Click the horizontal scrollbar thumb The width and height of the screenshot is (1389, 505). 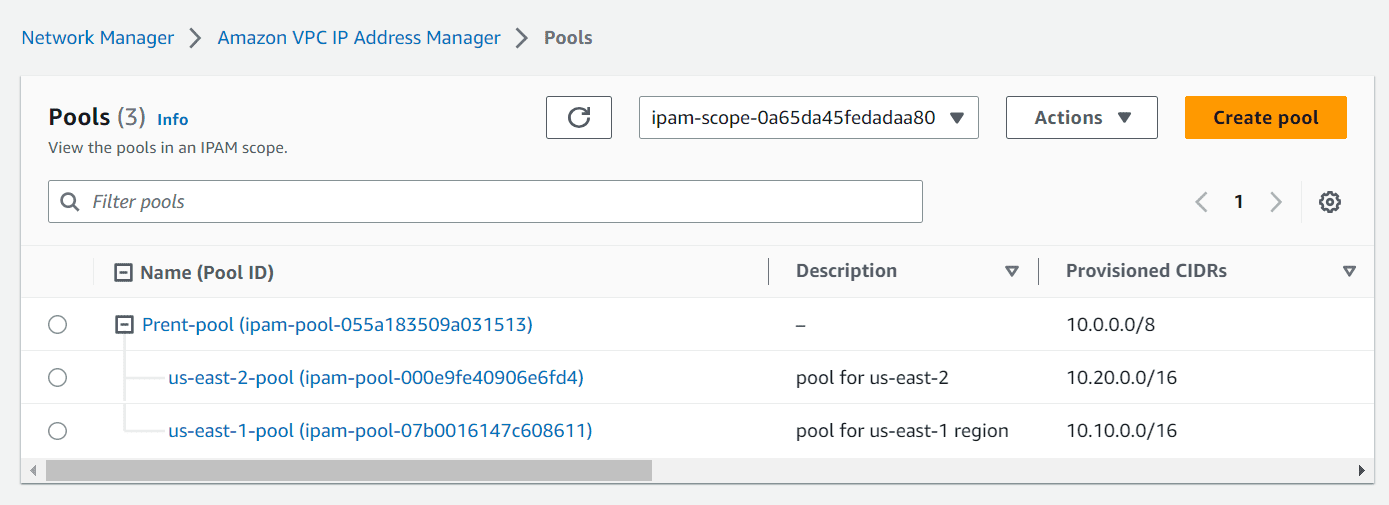pyautogui.click(x=349, y=470)
